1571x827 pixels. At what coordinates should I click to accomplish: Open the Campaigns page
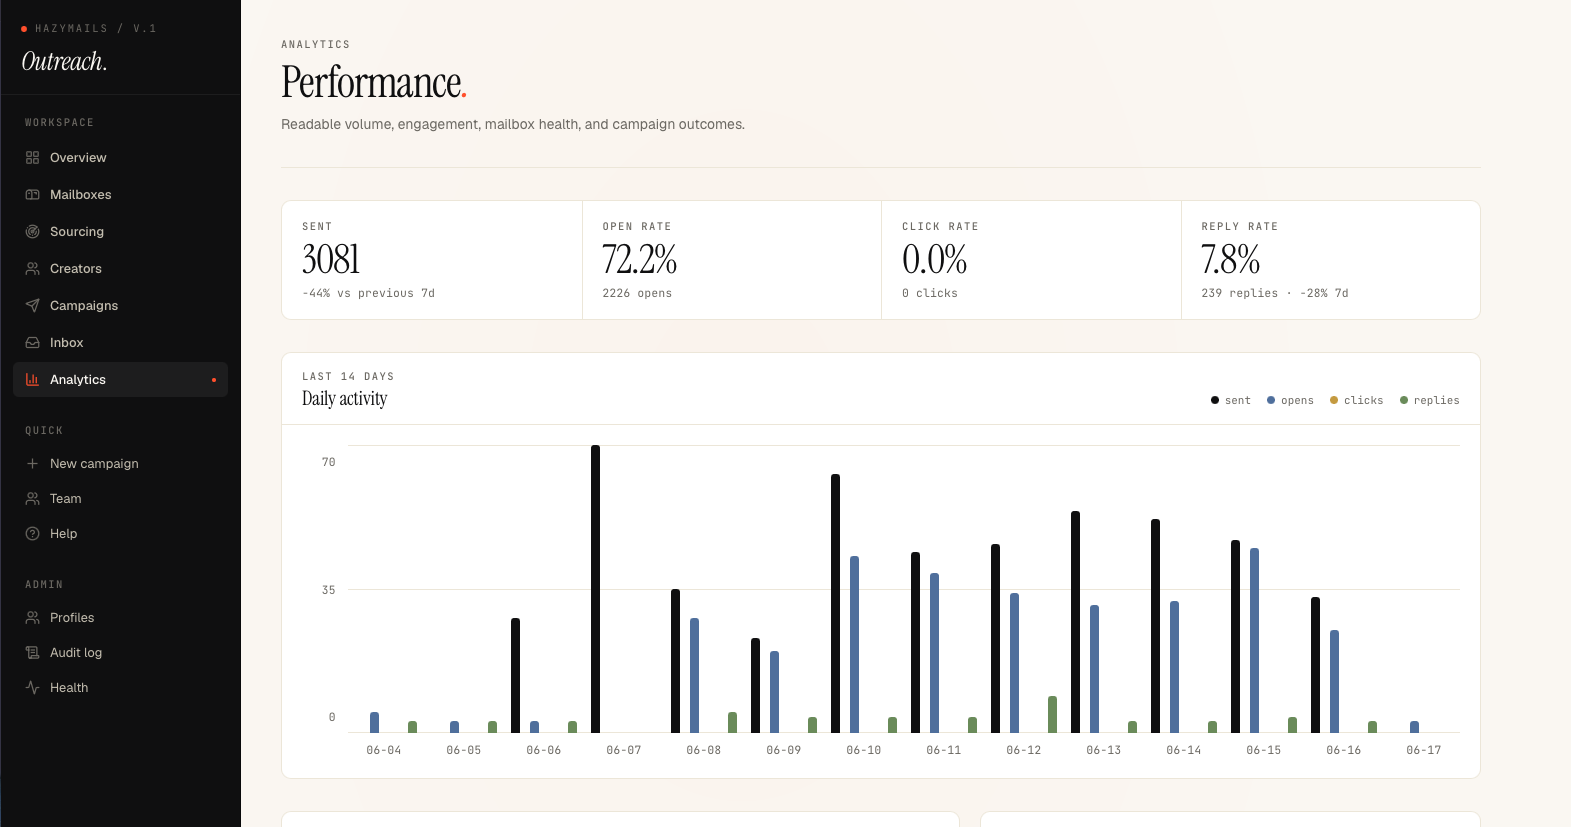tap(120, 306)
